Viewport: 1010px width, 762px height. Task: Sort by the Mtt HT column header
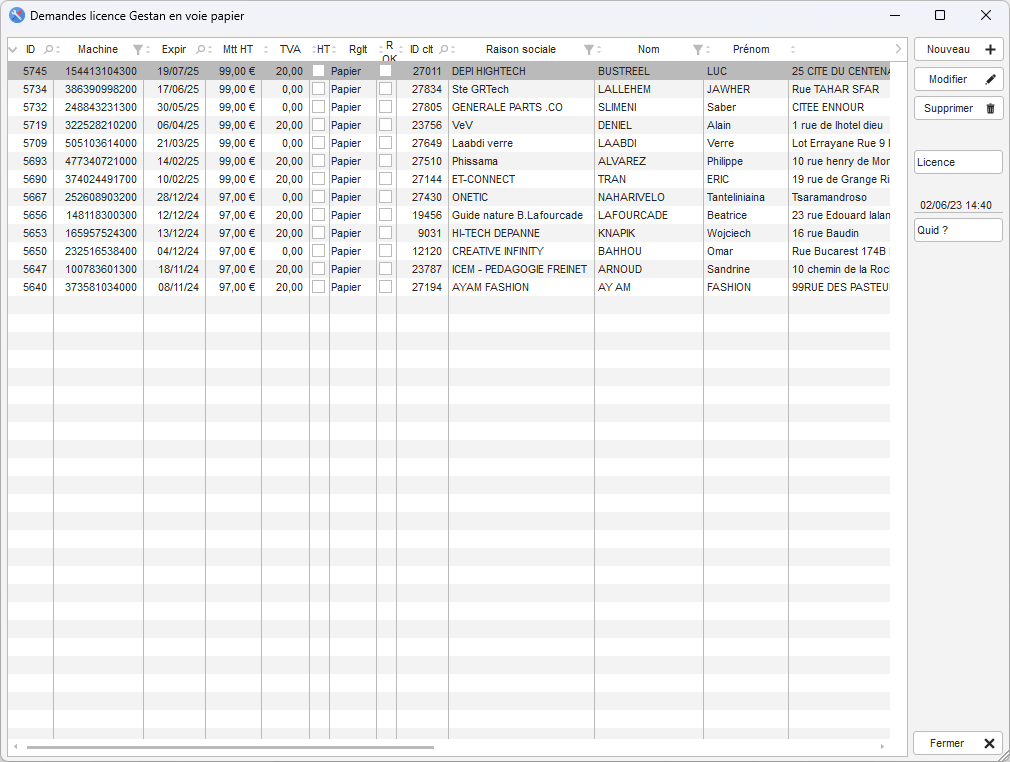[x=238, y=50]
